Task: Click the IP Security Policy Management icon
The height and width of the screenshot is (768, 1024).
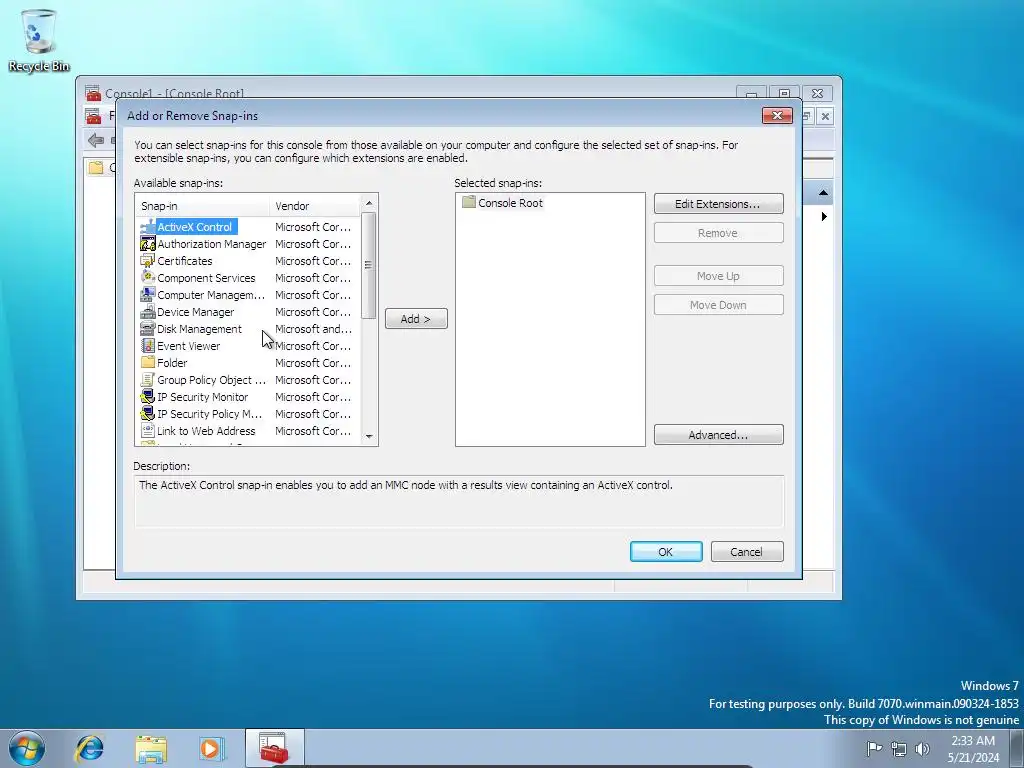Action: (148, 413)
